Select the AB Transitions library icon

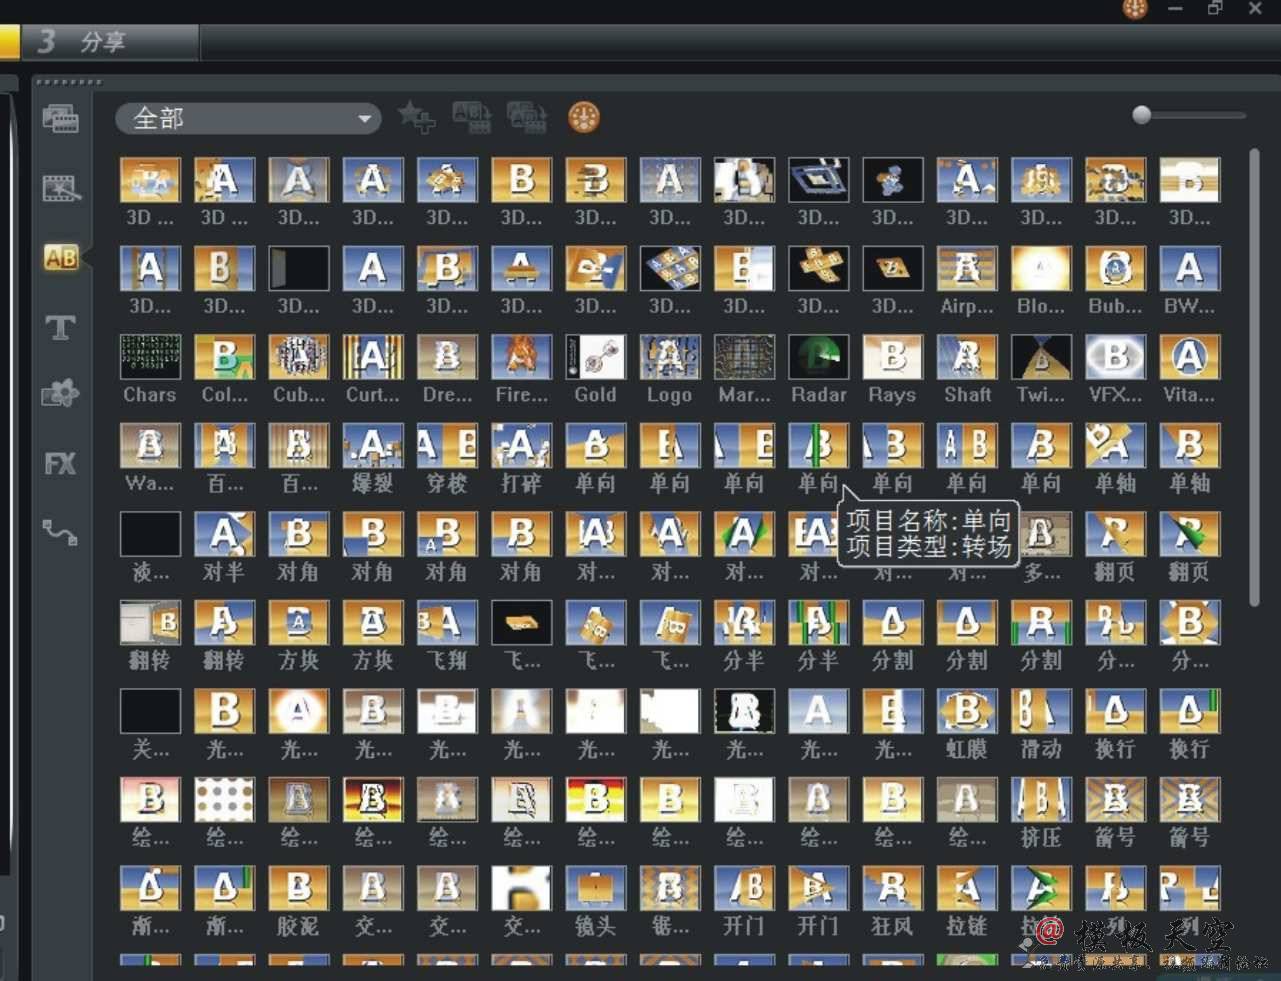[60, 258]
